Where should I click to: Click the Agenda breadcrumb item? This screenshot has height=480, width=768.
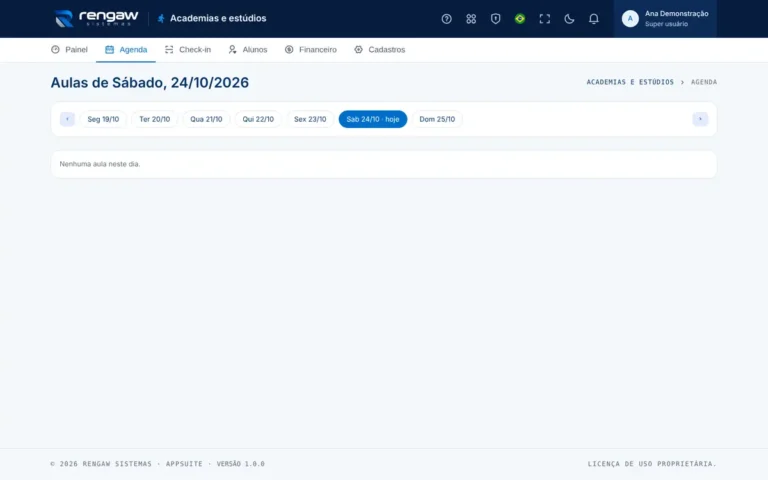click(x=704, y=82)
